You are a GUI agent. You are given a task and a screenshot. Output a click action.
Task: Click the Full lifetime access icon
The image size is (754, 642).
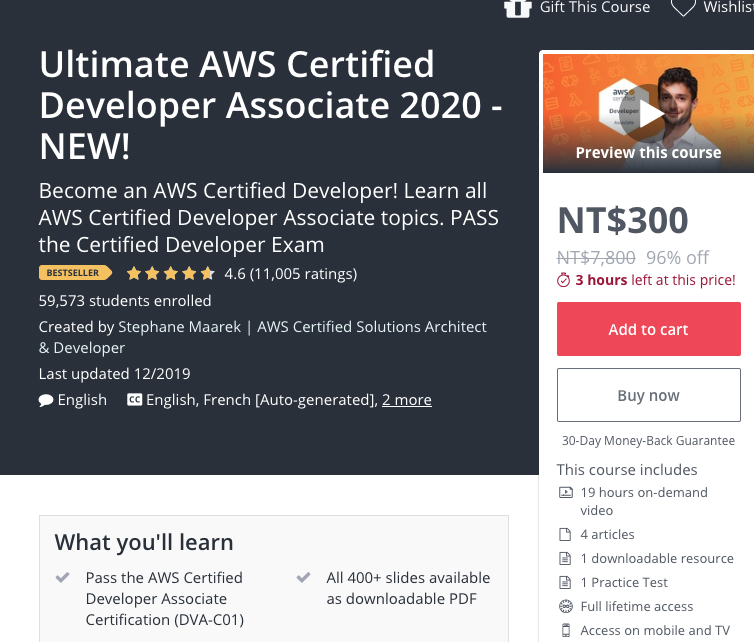coord(566,606)
